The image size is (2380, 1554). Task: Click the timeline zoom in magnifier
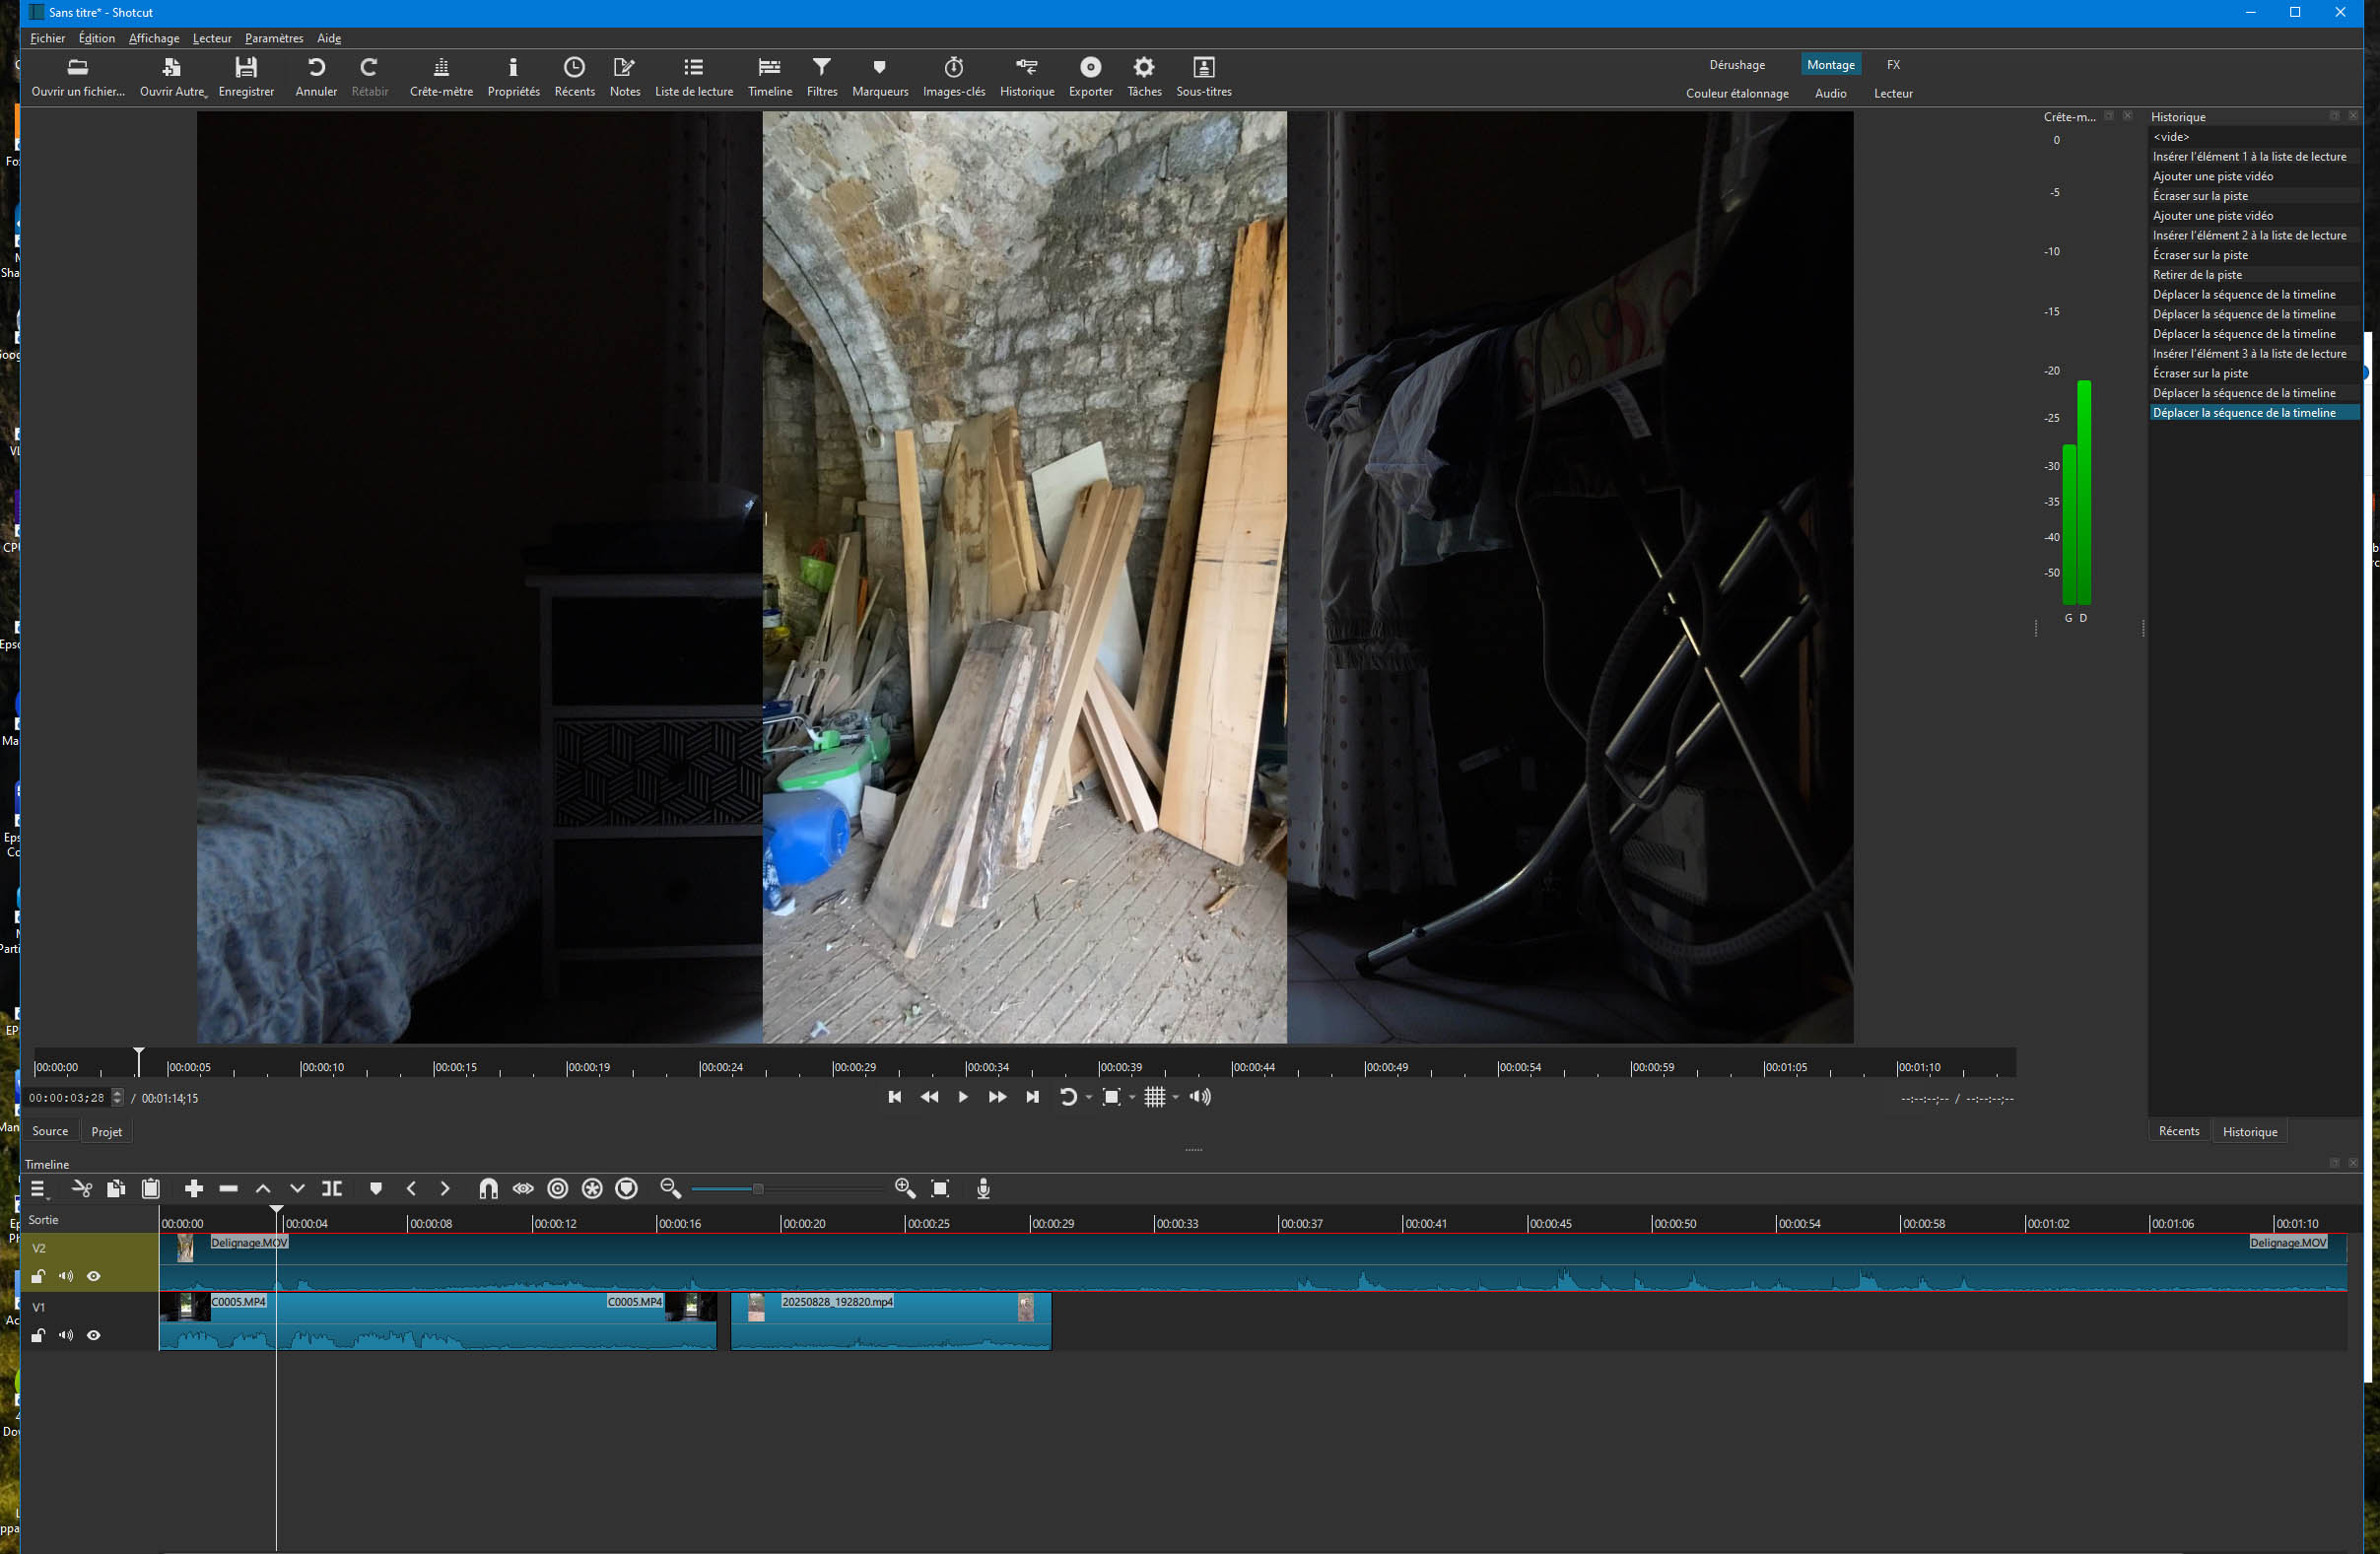pos(904,1188)
